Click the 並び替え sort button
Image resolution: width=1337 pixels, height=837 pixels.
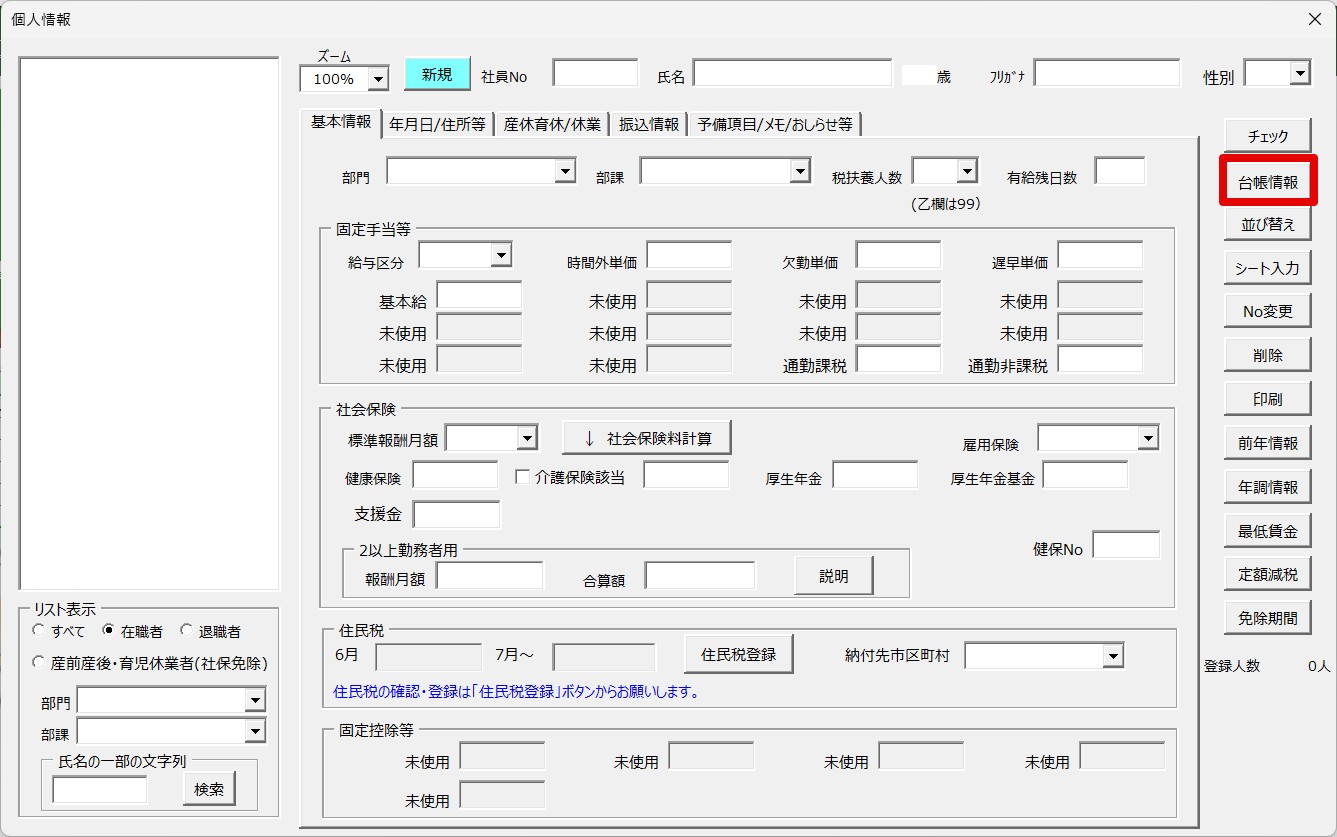(x=1267, y=225)
